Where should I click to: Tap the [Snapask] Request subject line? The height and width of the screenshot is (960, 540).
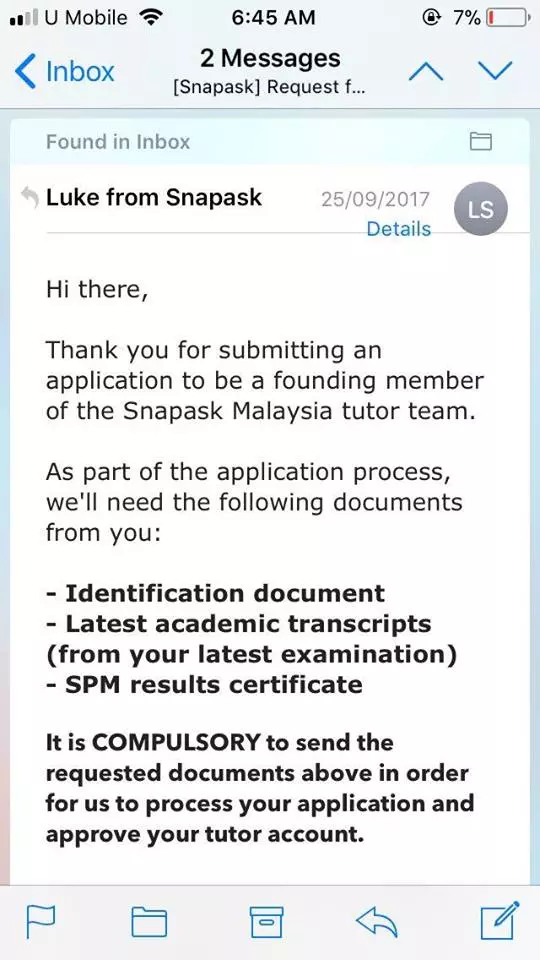pyautogui.click(x=270, y=87)
